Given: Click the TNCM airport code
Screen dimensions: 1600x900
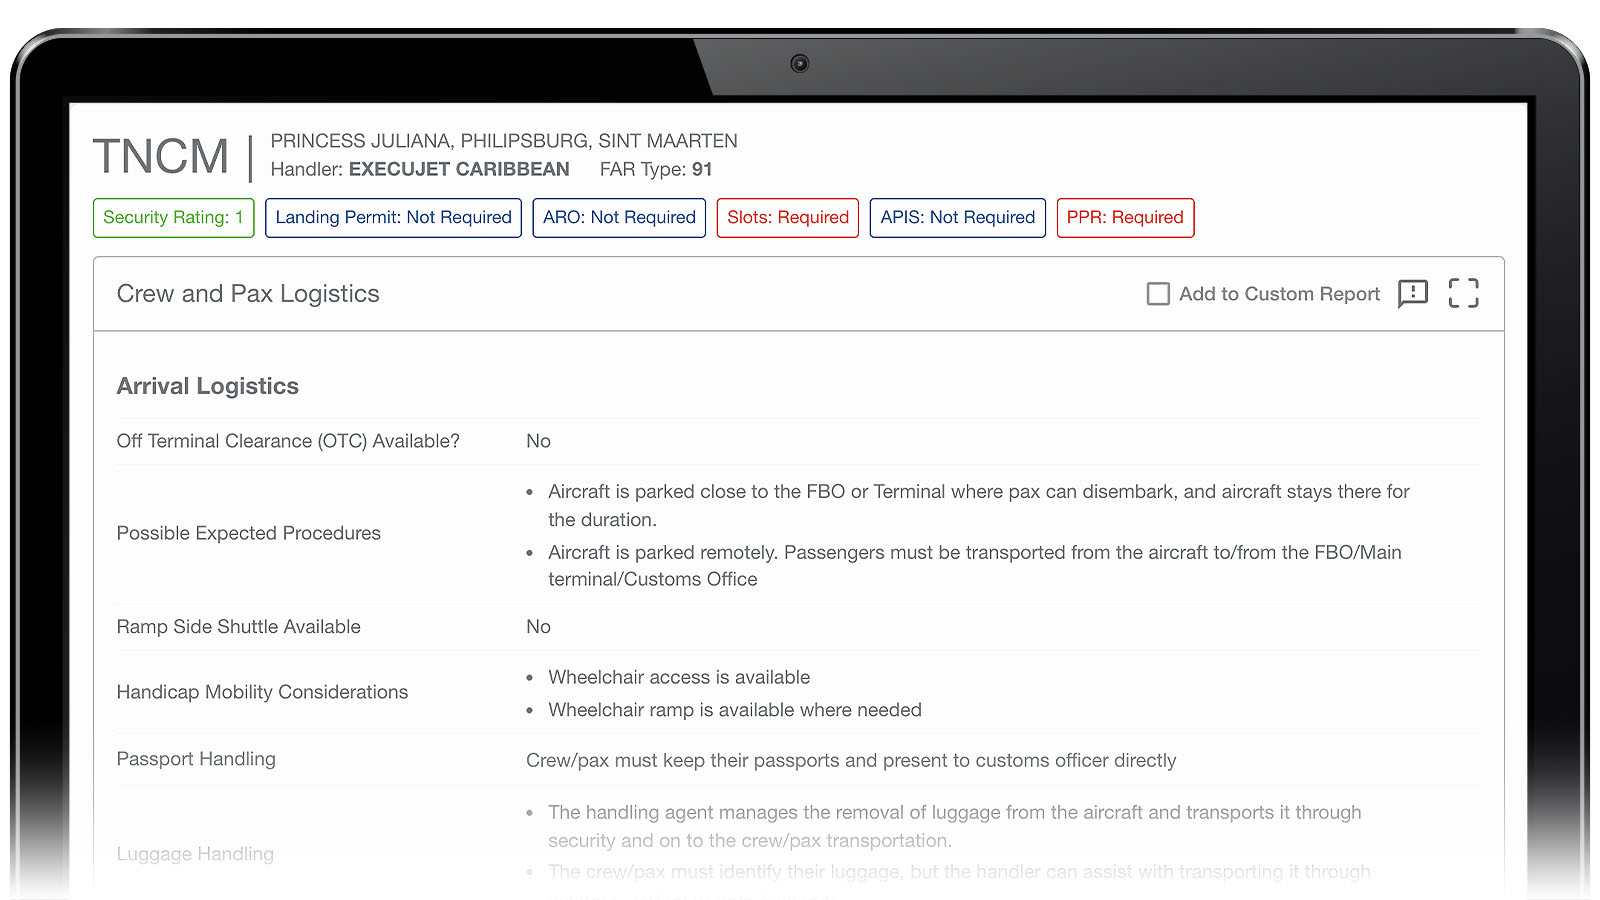Looking at the screenshot, I should tap(161, 157).
